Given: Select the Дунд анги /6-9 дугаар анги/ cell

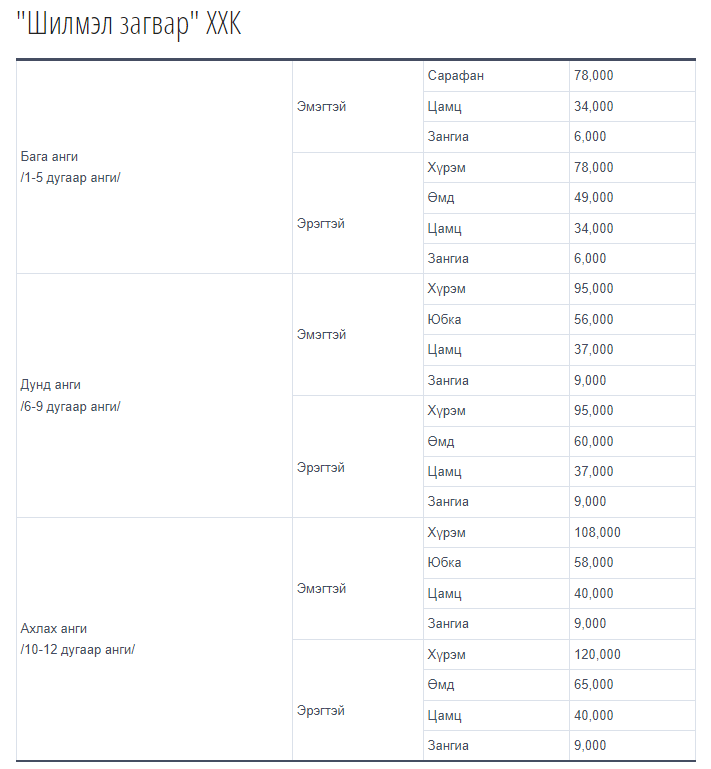Looking at the screenshot, I should pyautogui.click(x=154, y=395).
